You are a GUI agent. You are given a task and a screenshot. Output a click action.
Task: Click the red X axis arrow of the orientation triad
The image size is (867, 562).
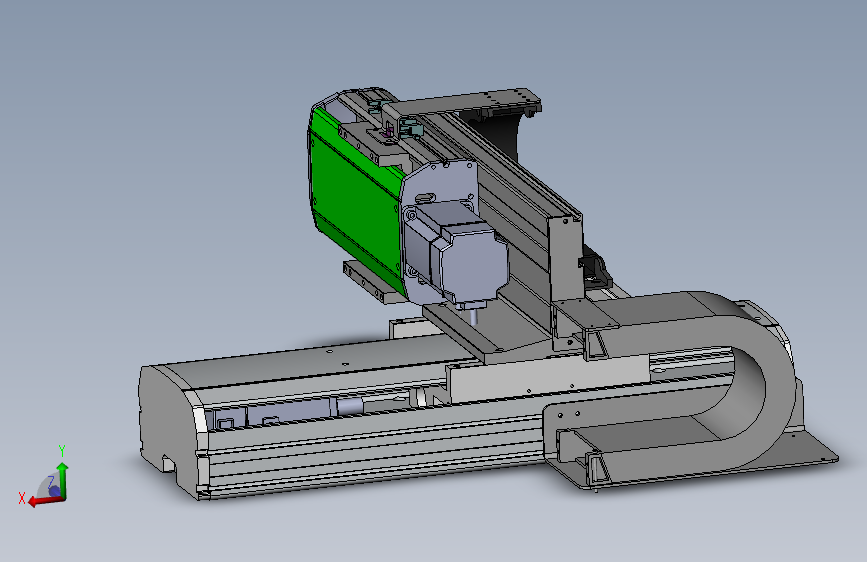[44, 501]
